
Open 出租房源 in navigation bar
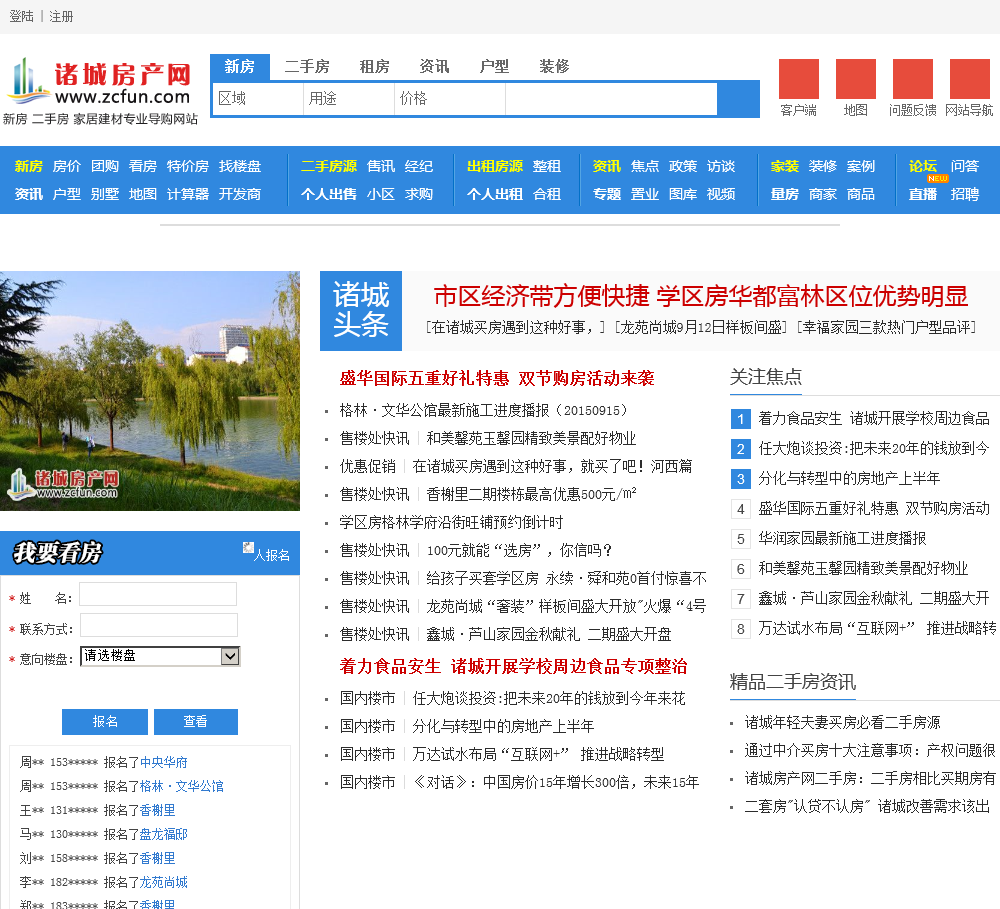coord(495,166)
